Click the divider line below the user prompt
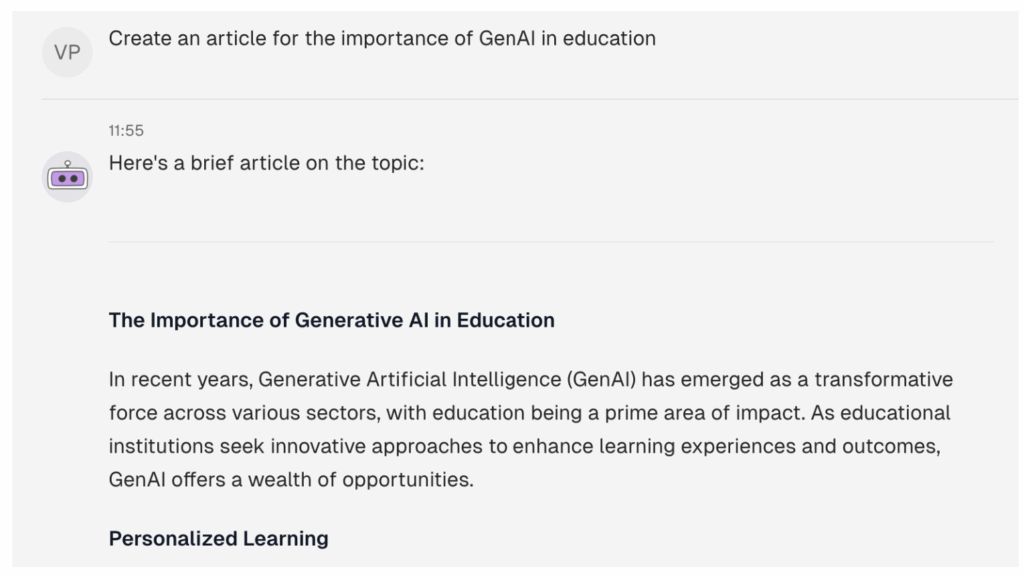1024x576 pixels. (530, 99)
